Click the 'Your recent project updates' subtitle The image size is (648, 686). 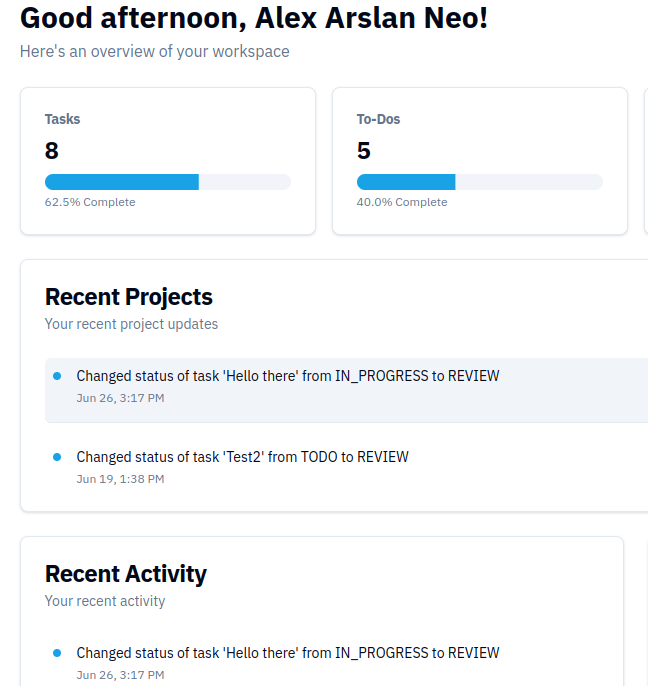(x=131, y=324)
